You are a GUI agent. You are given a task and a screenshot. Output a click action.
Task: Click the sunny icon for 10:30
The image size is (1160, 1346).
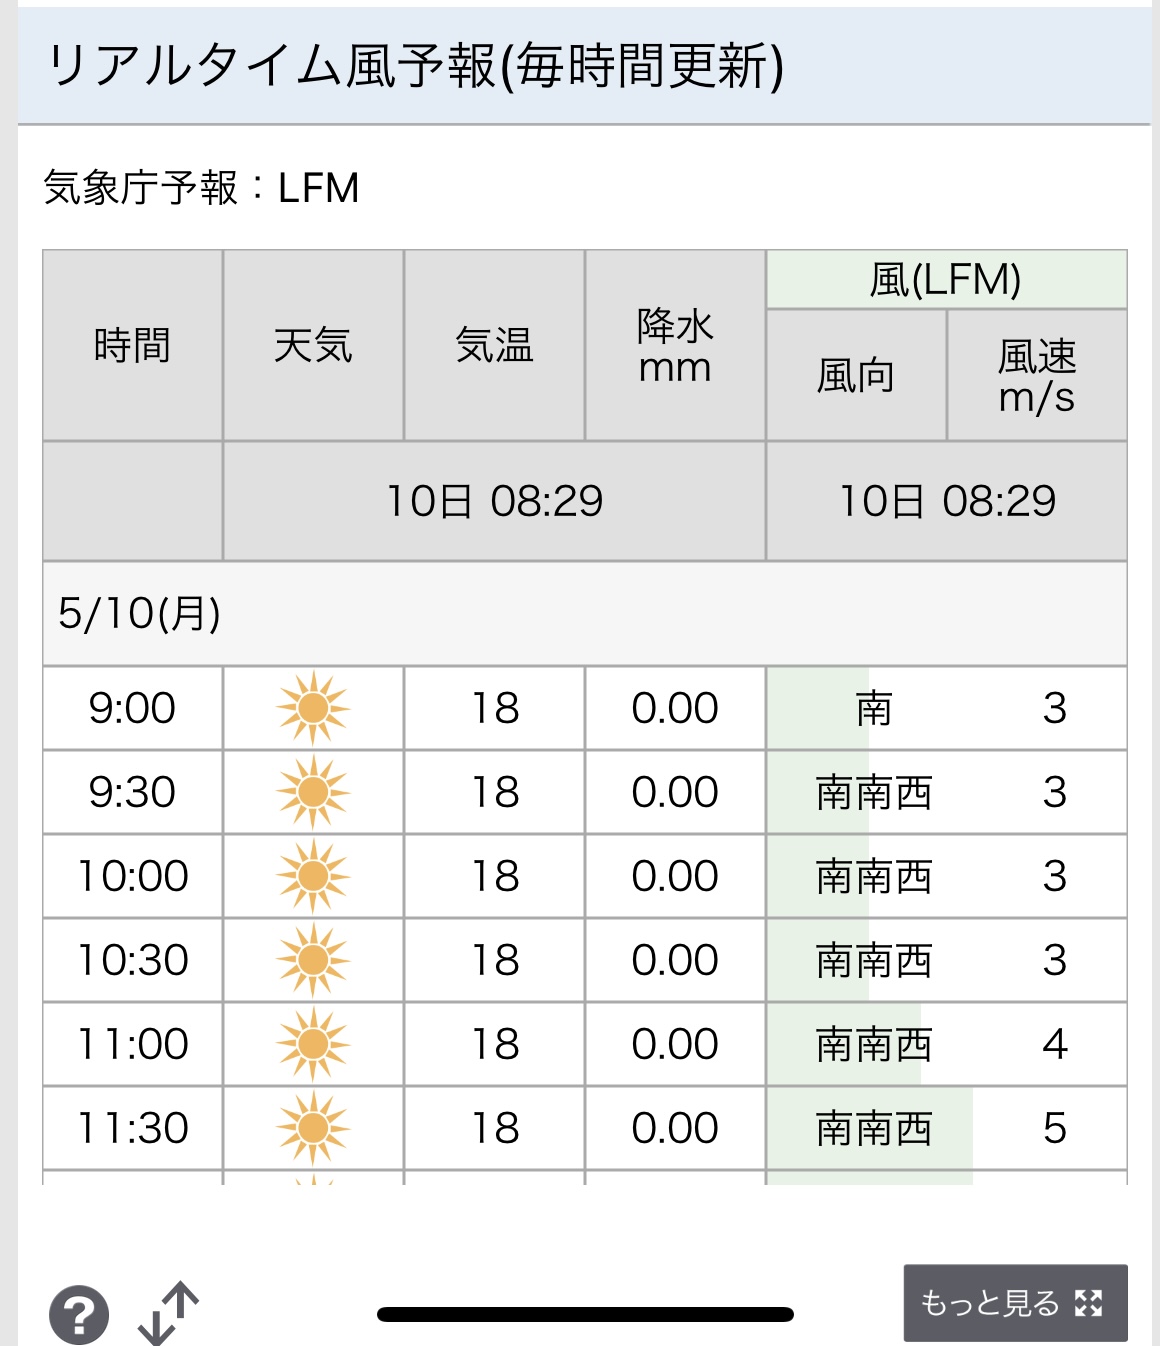click(x=313, y=960)
